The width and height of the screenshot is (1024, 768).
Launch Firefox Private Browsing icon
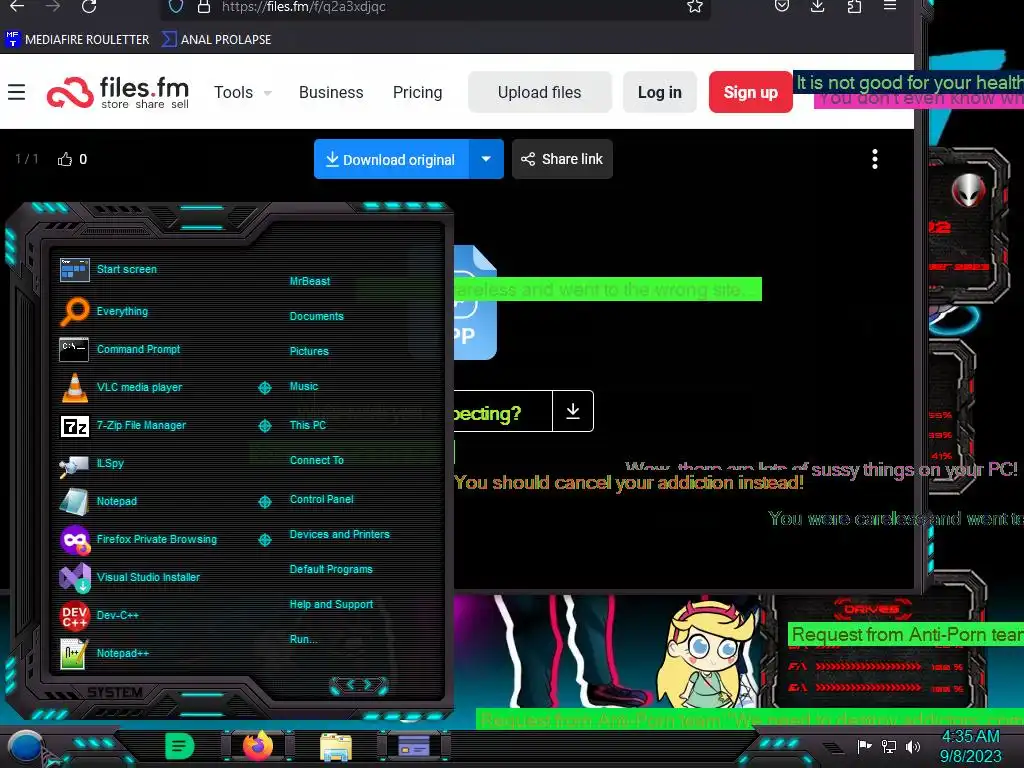(74, 539)
